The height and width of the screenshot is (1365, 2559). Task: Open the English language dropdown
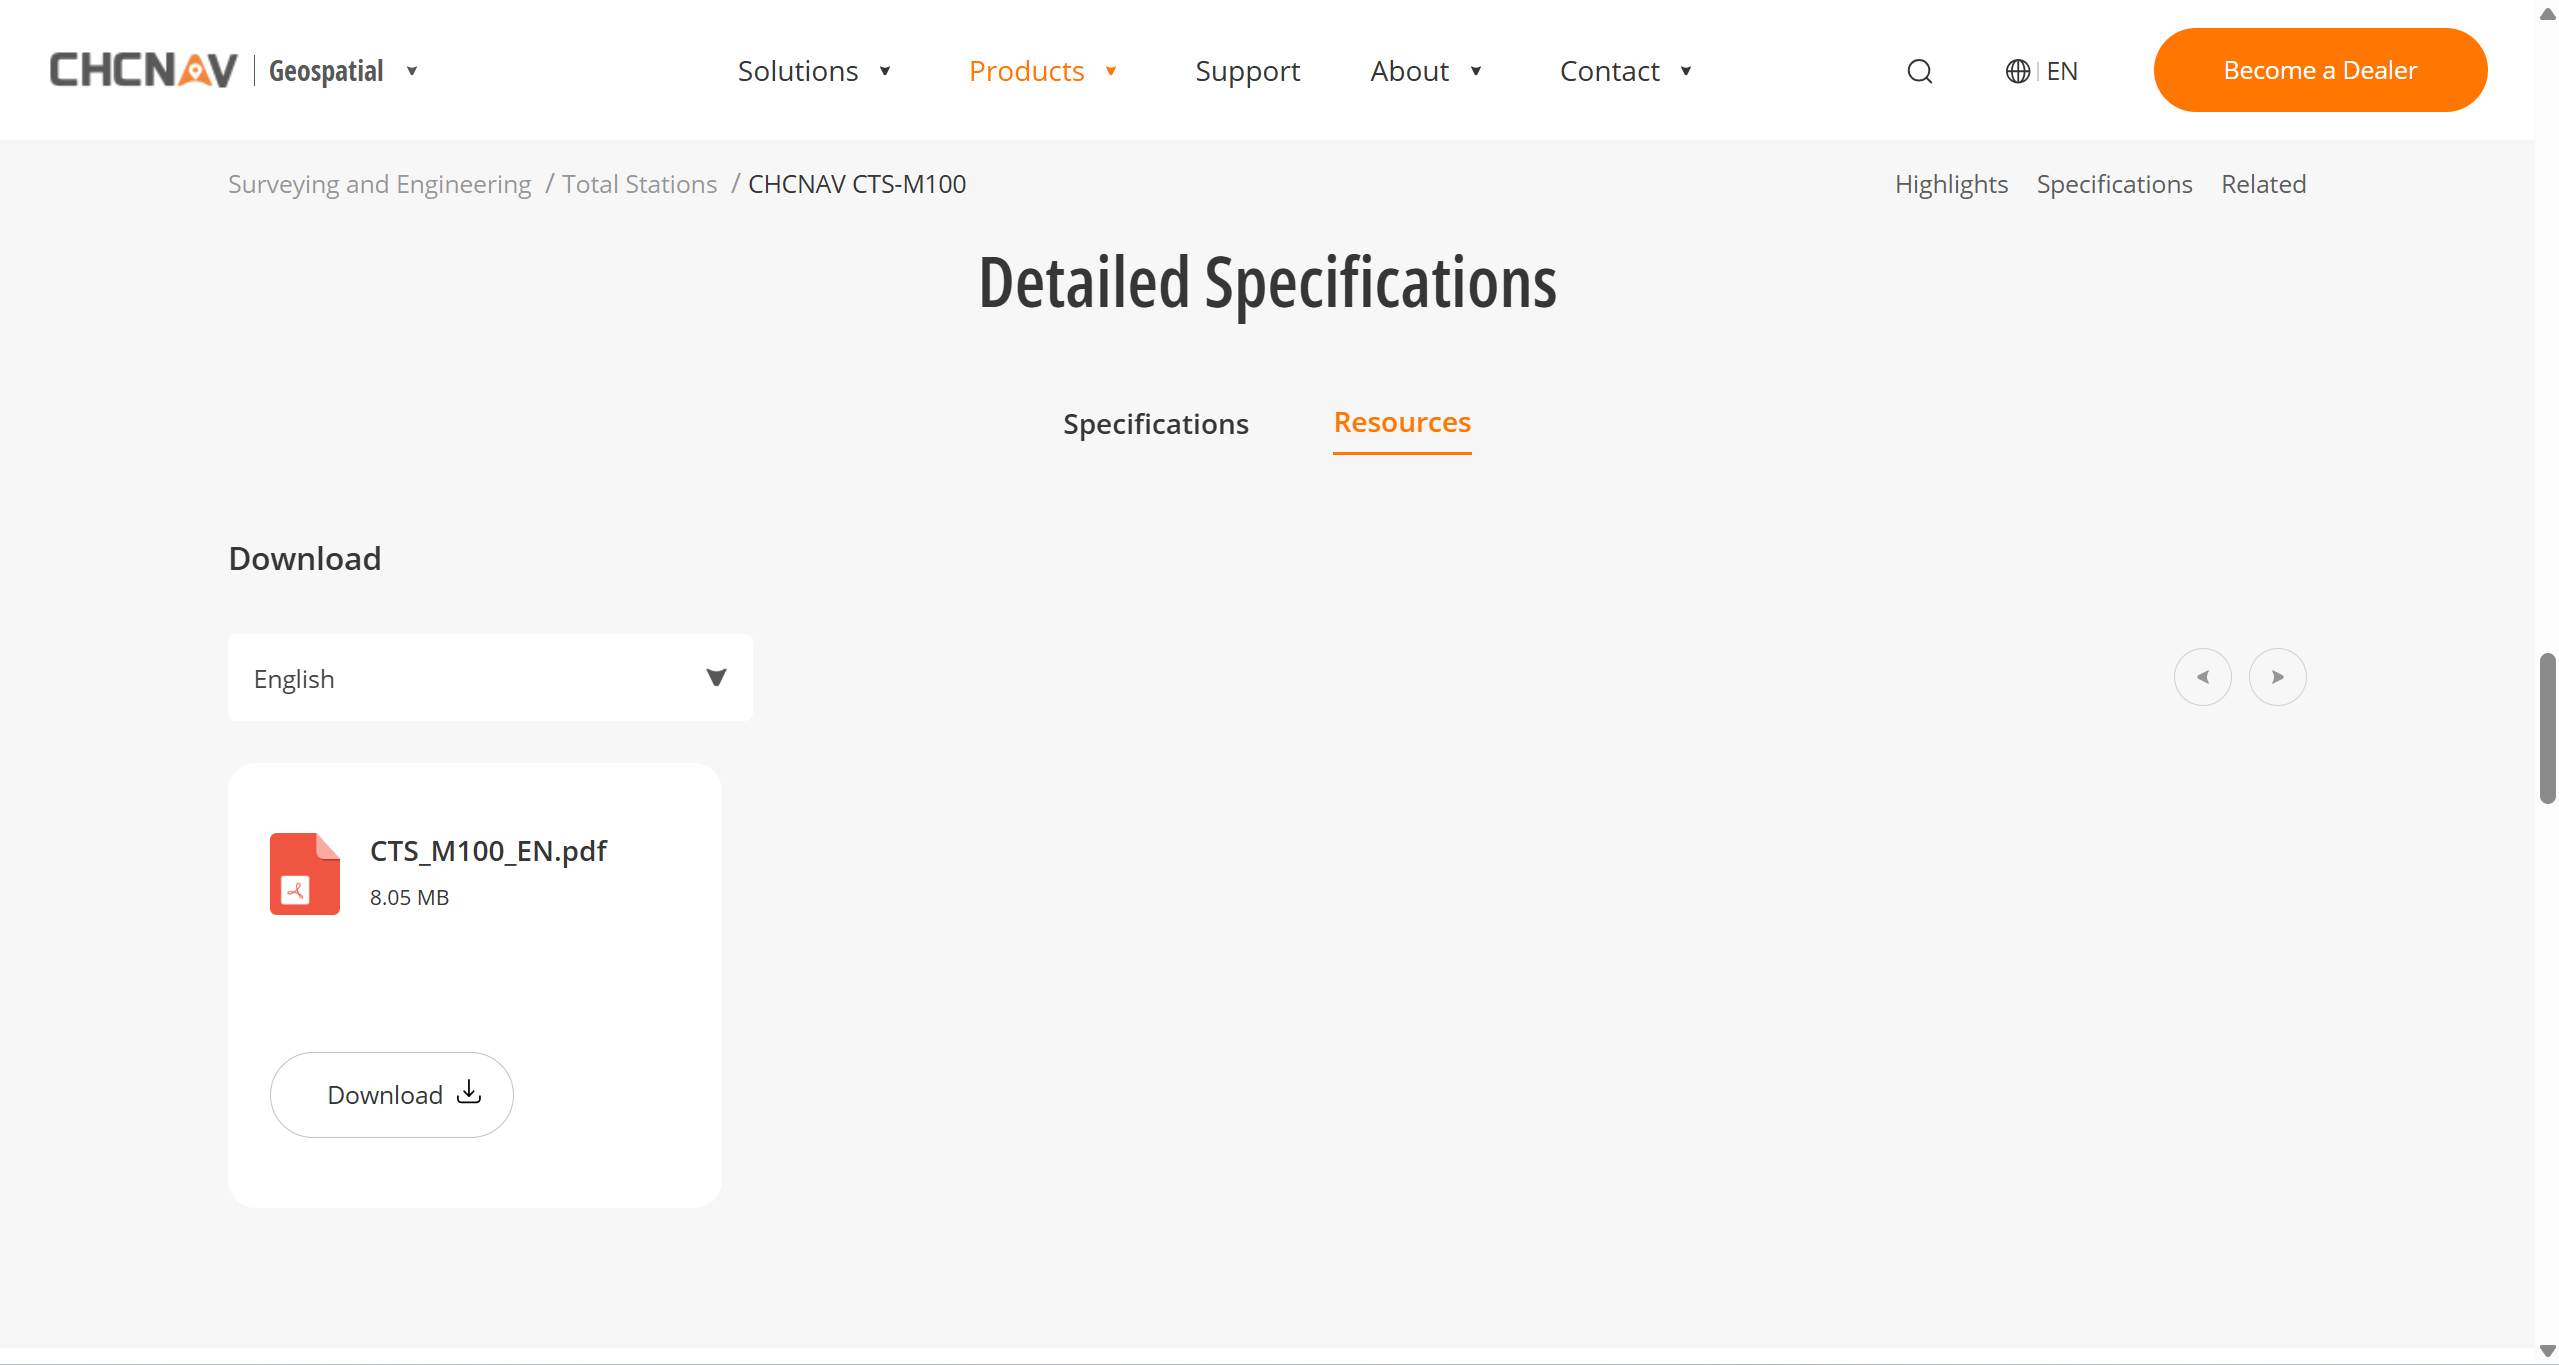click(490, 678)
